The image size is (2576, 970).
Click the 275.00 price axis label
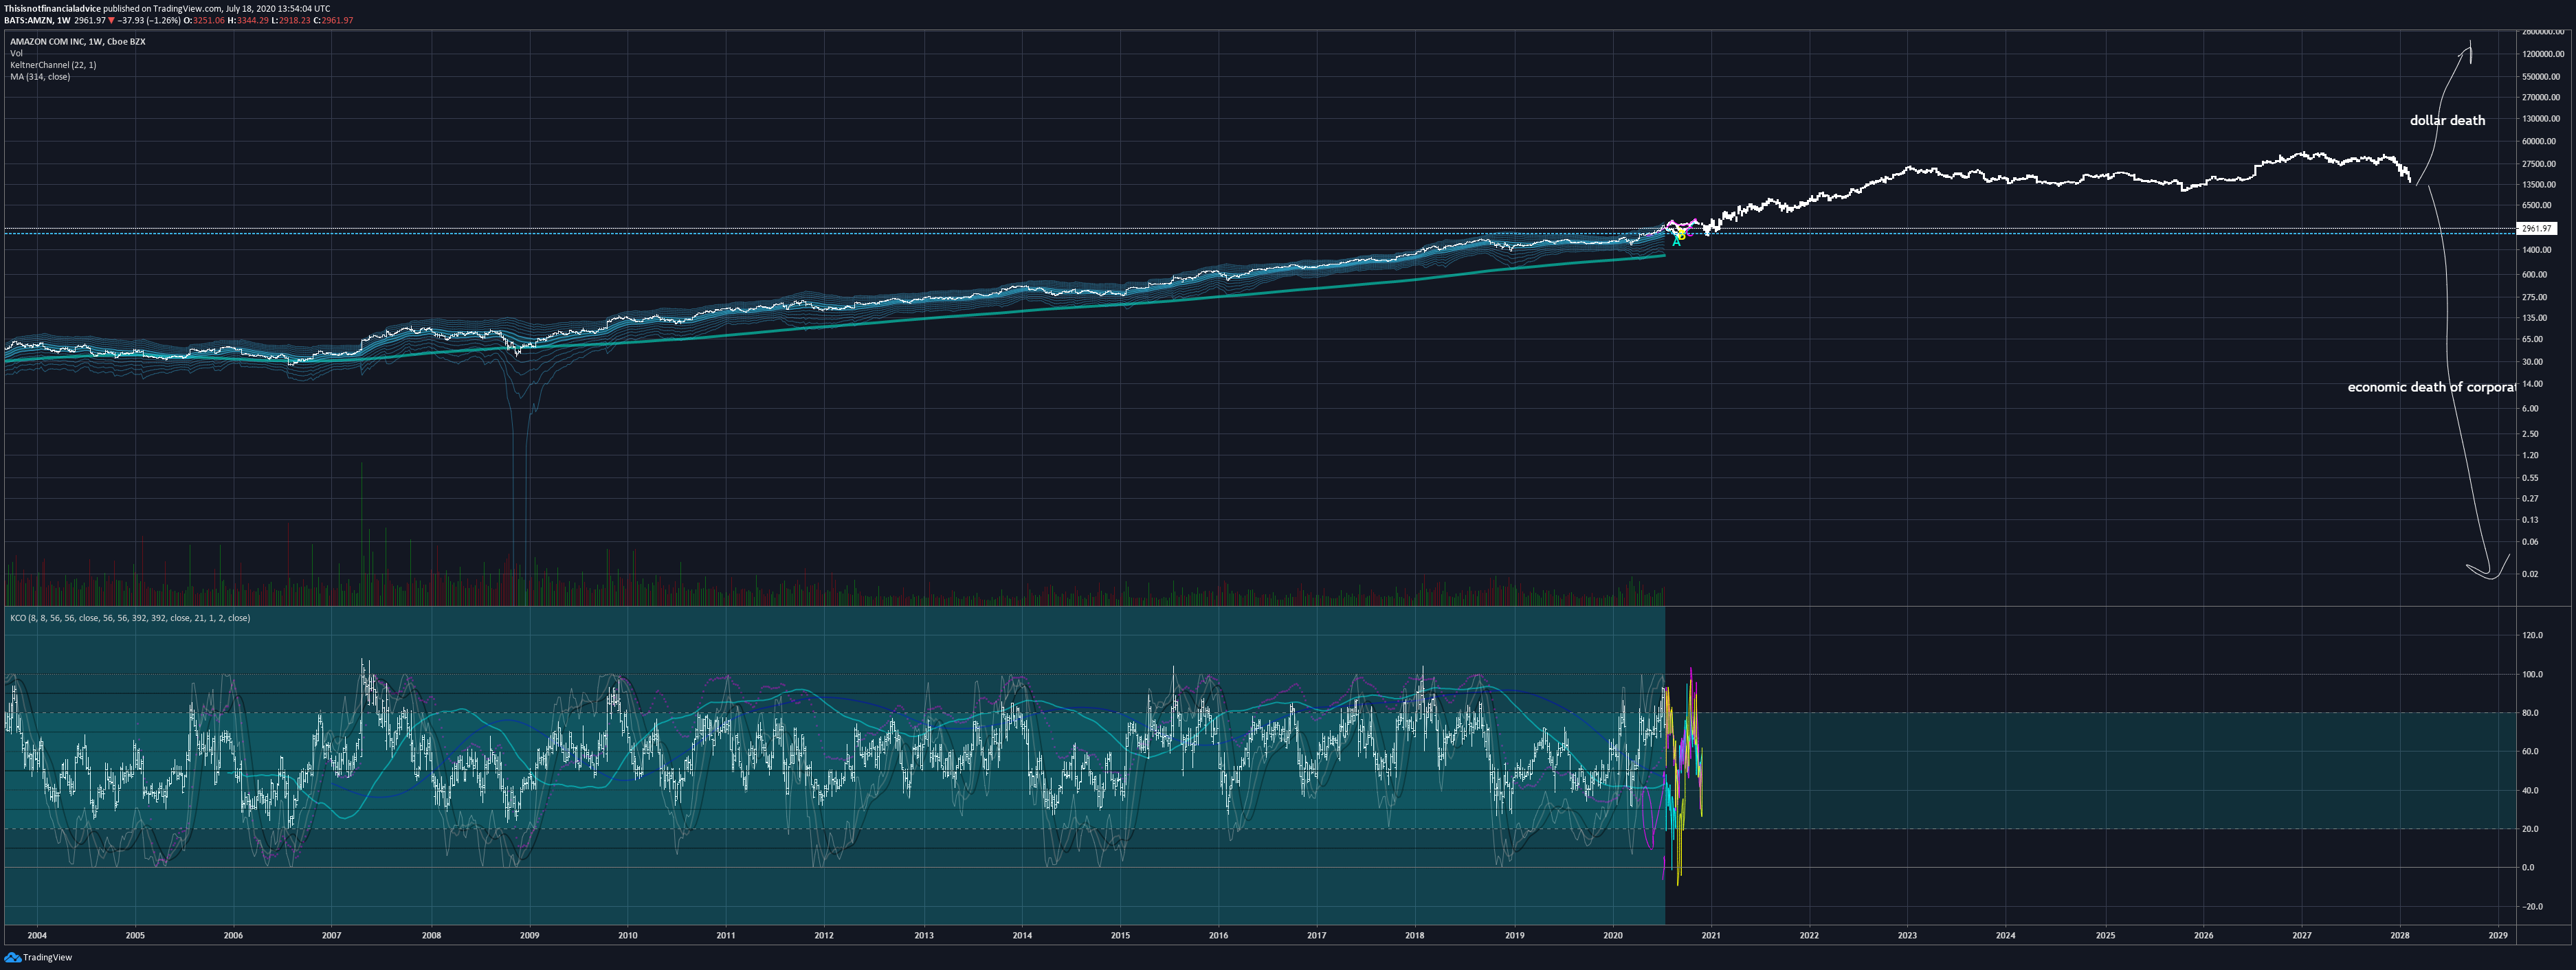click(2535, 297)
